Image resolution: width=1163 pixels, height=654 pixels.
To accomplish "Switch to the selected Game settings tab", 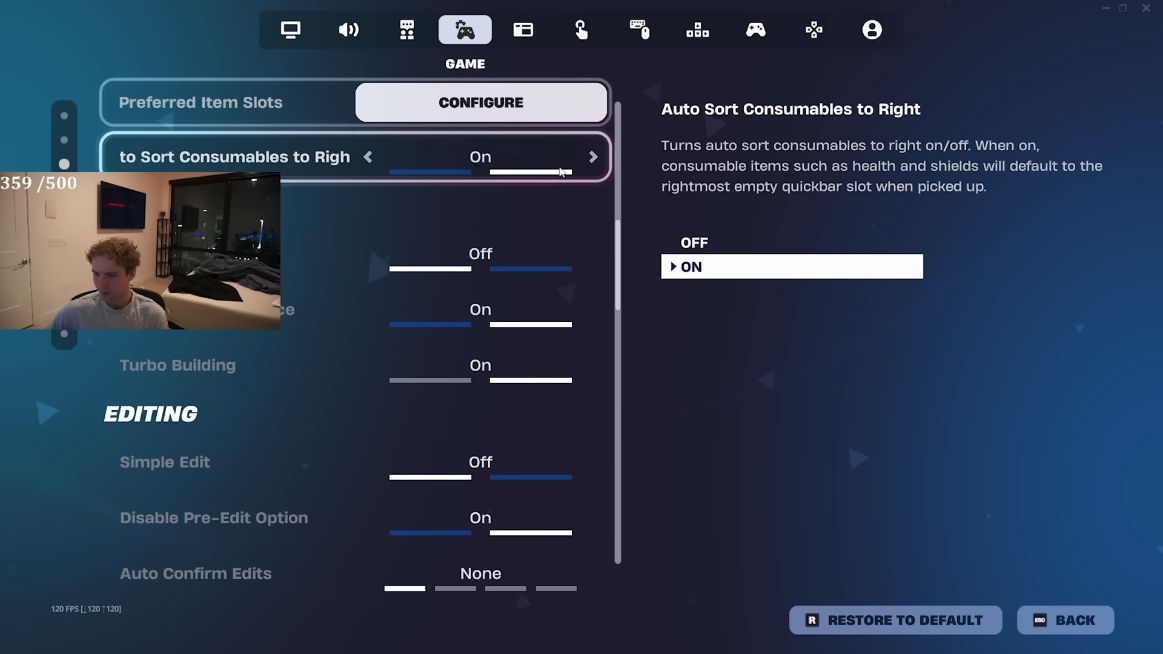I will click(x=465, y=30).
